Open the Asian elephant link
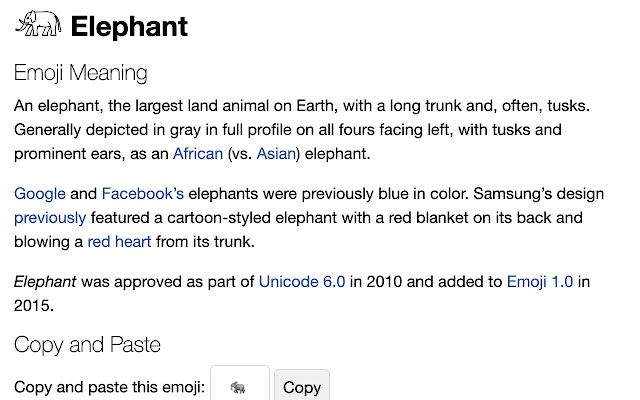 (x=276, y=153)
